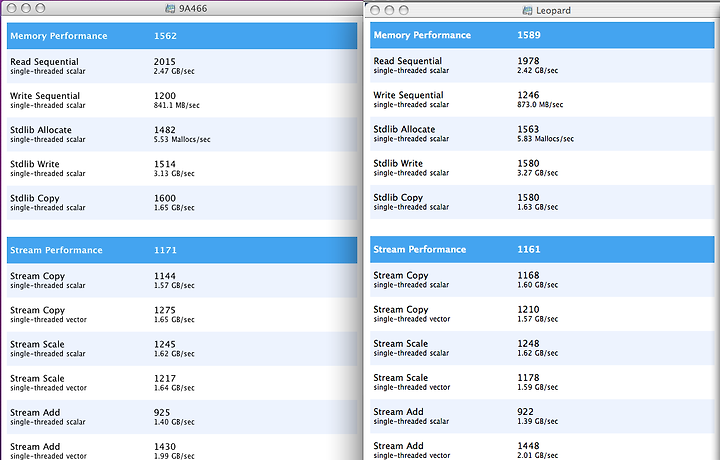Select Stdlib Copy label in 9A466 window

(x=35, y=198)
